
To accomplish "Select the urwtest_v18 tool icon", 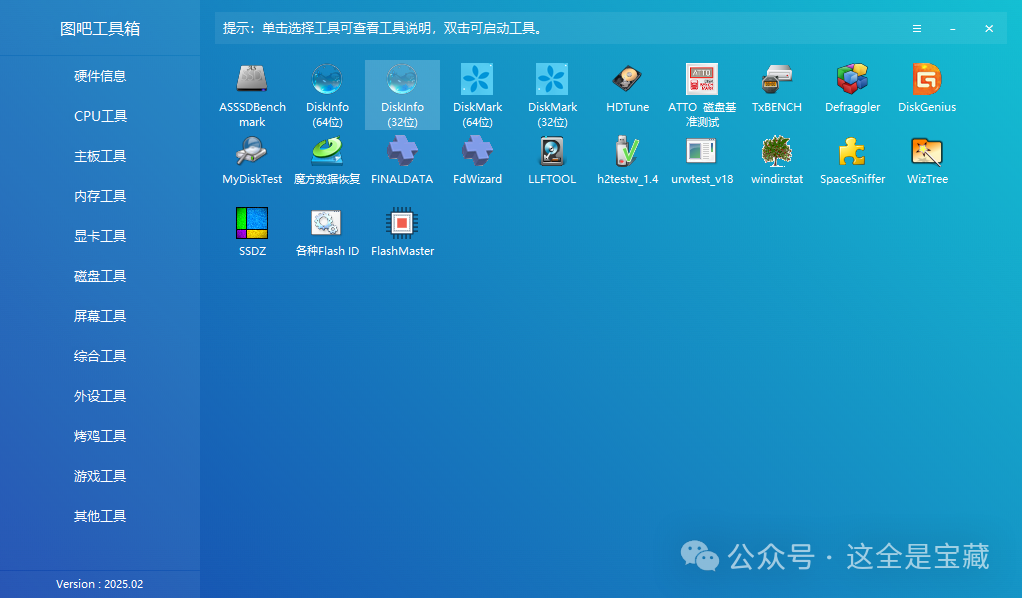I will (x=702, y=151).
